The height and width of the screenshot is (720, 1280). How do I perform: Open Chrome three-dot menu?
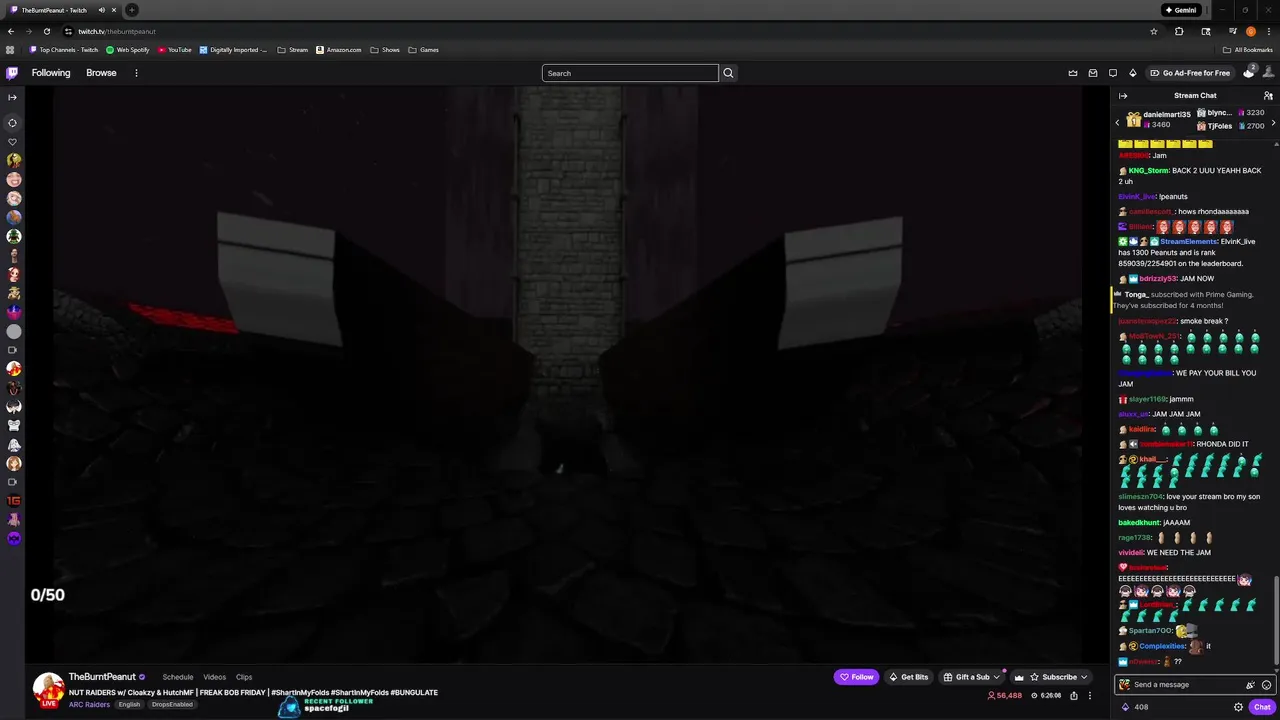[1269, 31]
